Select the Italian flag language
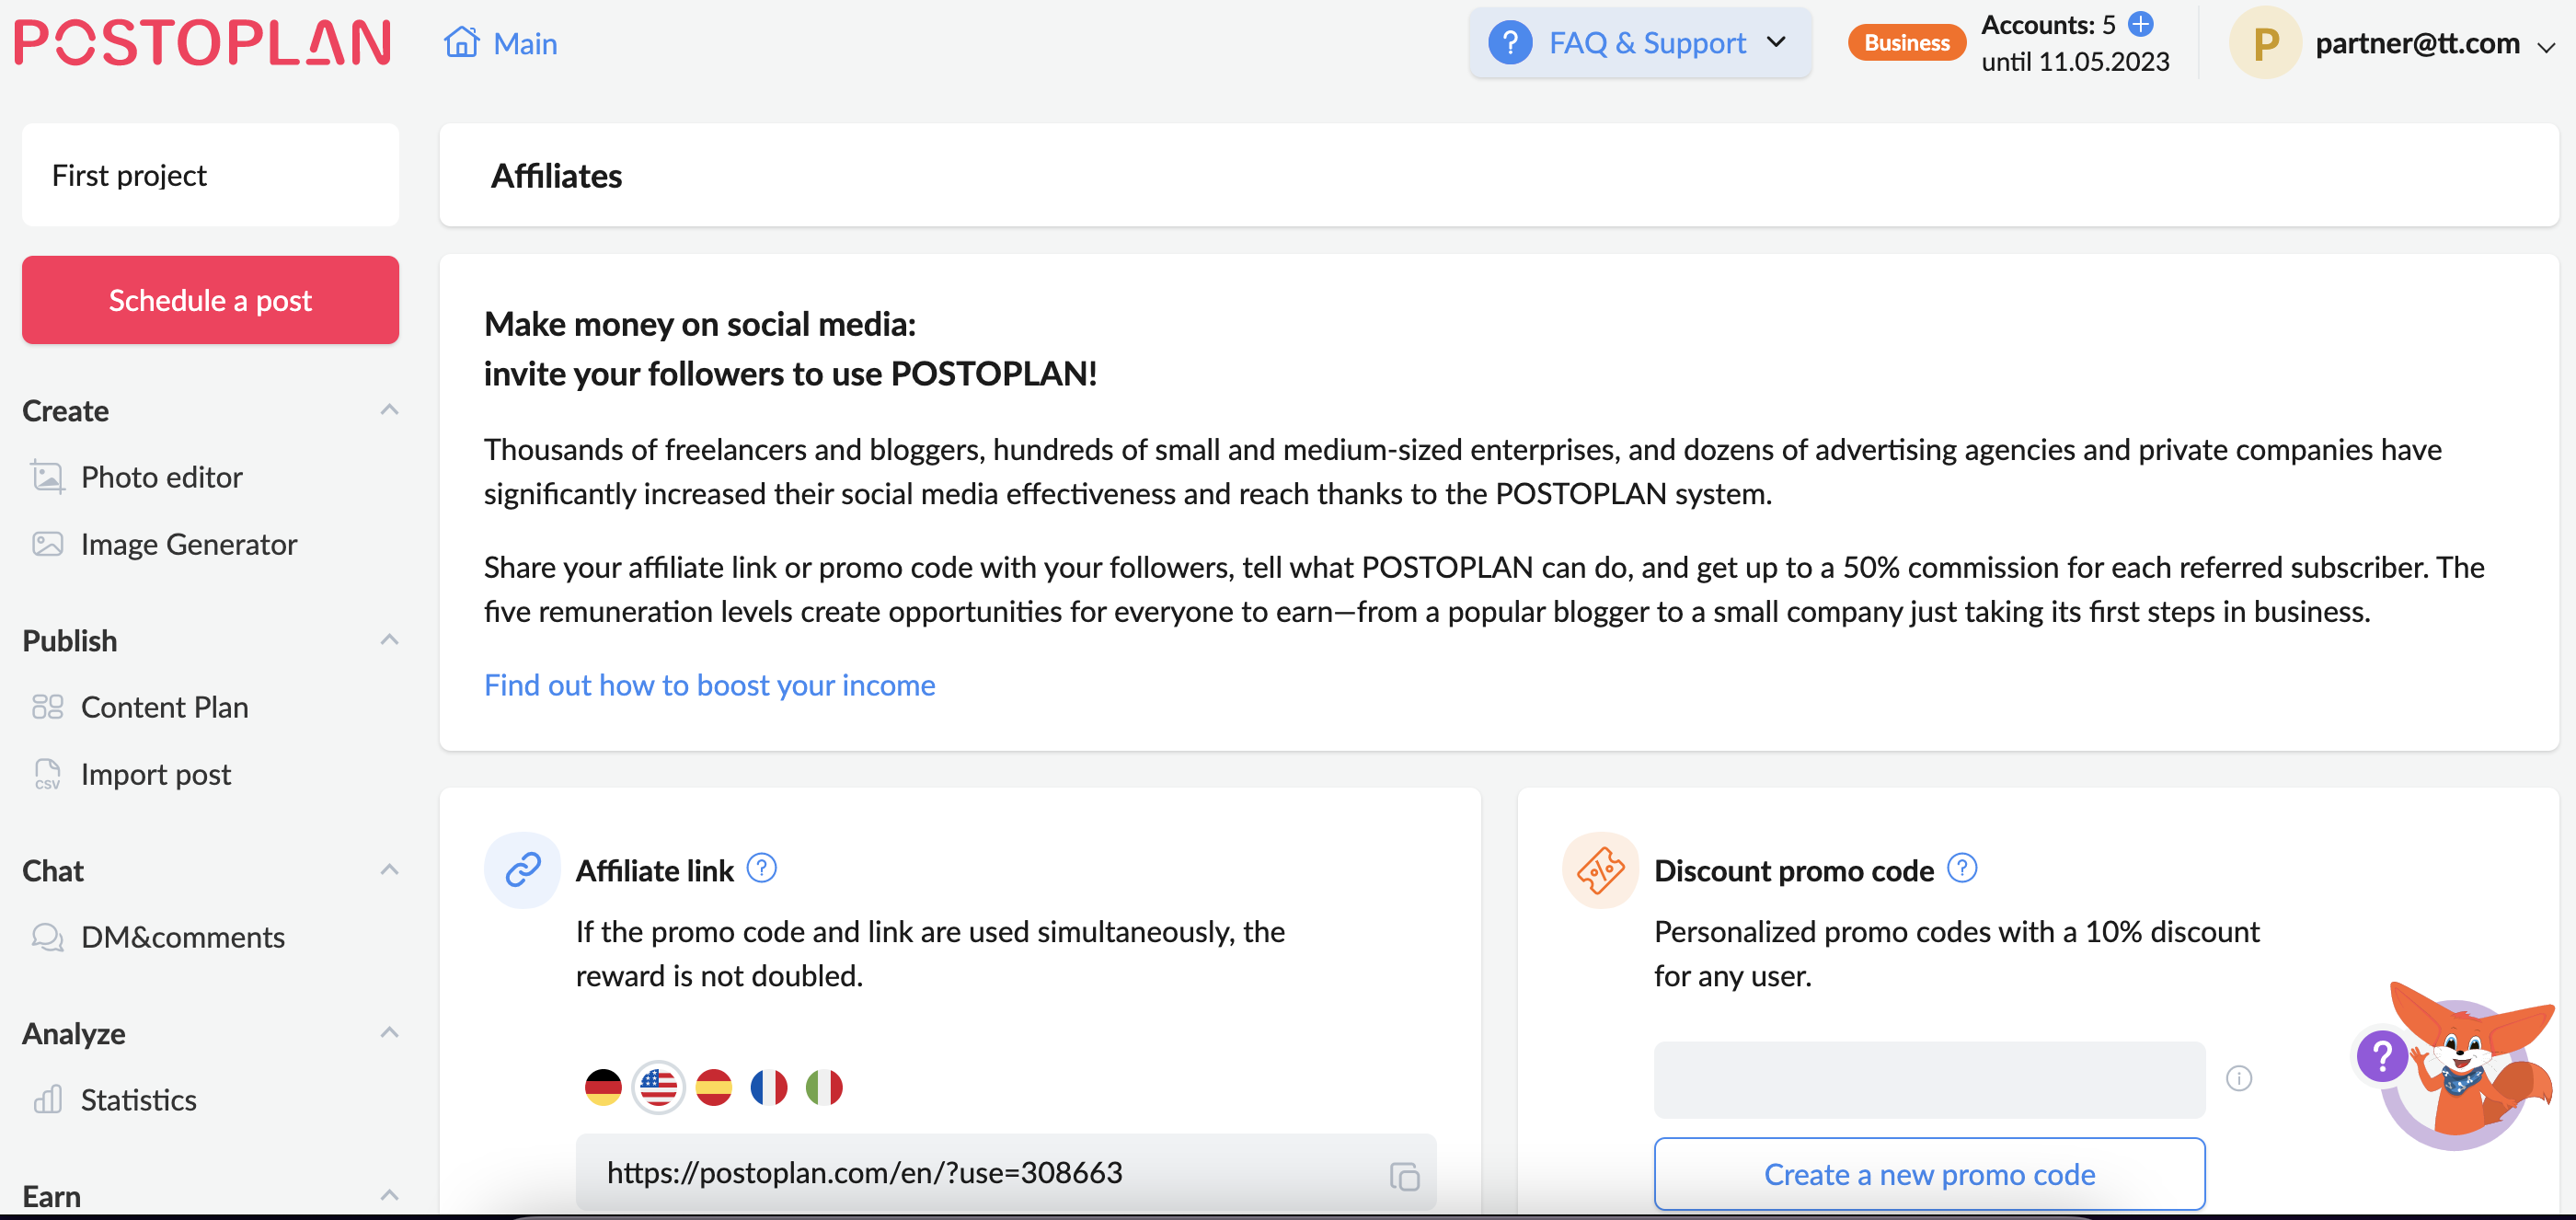Image resolution: width=2576 pixels, height=1220 pixels. tap(824, 1087)
